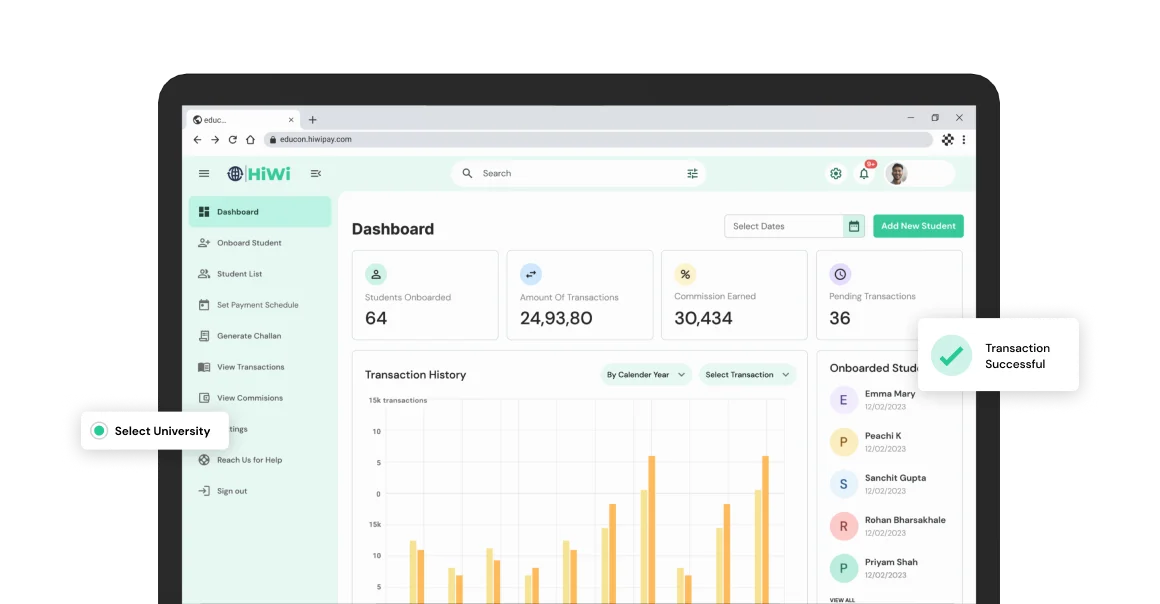The image size is (1160, 604).
Task: Open the hamburger menu icon
Action: pyautogui.click(x=204, y=174)
